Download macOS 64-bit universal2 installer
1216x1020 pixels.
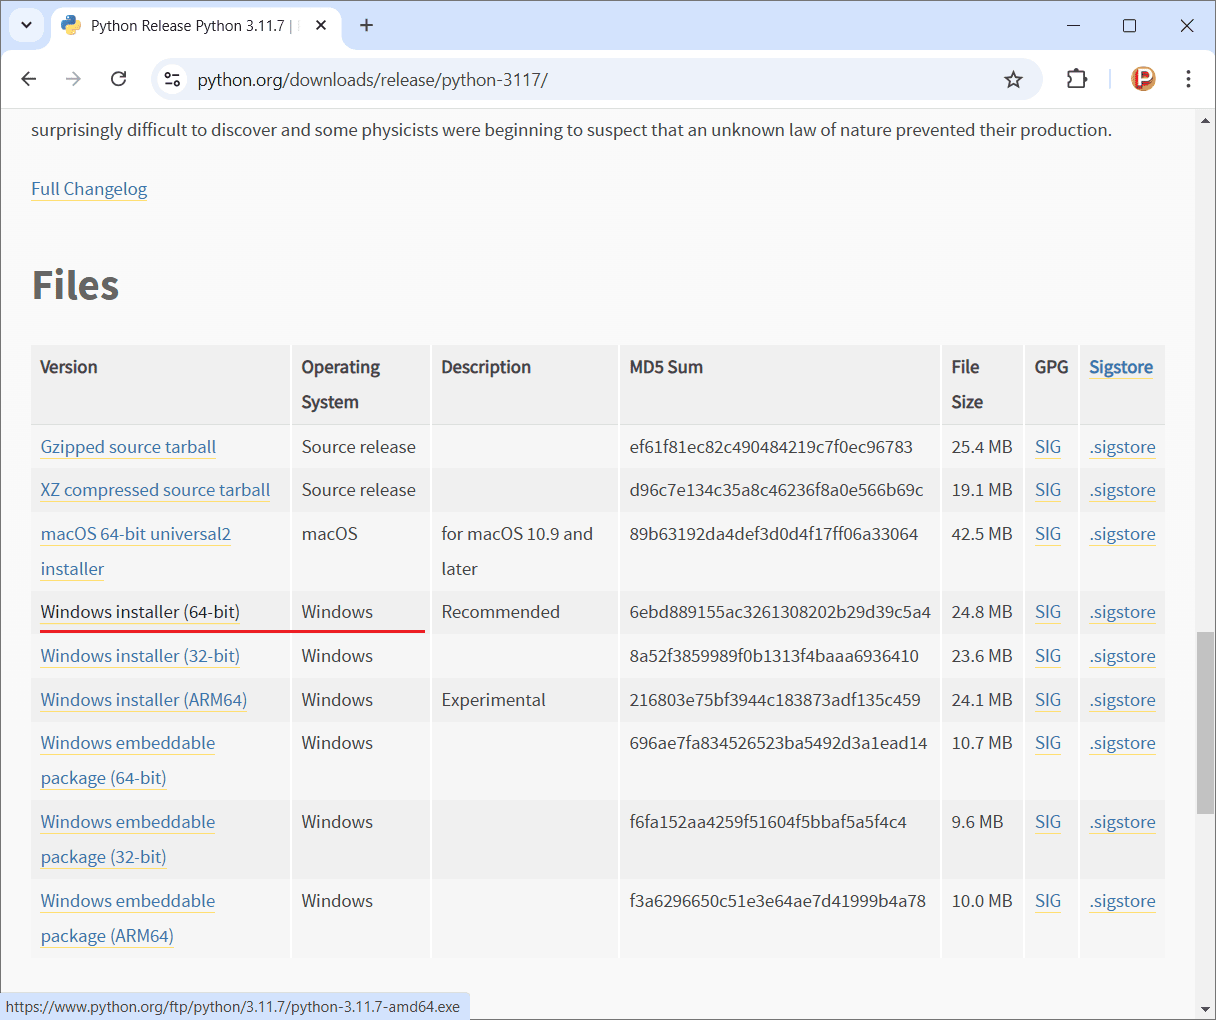pyautogui.click(x=136, y=551)
